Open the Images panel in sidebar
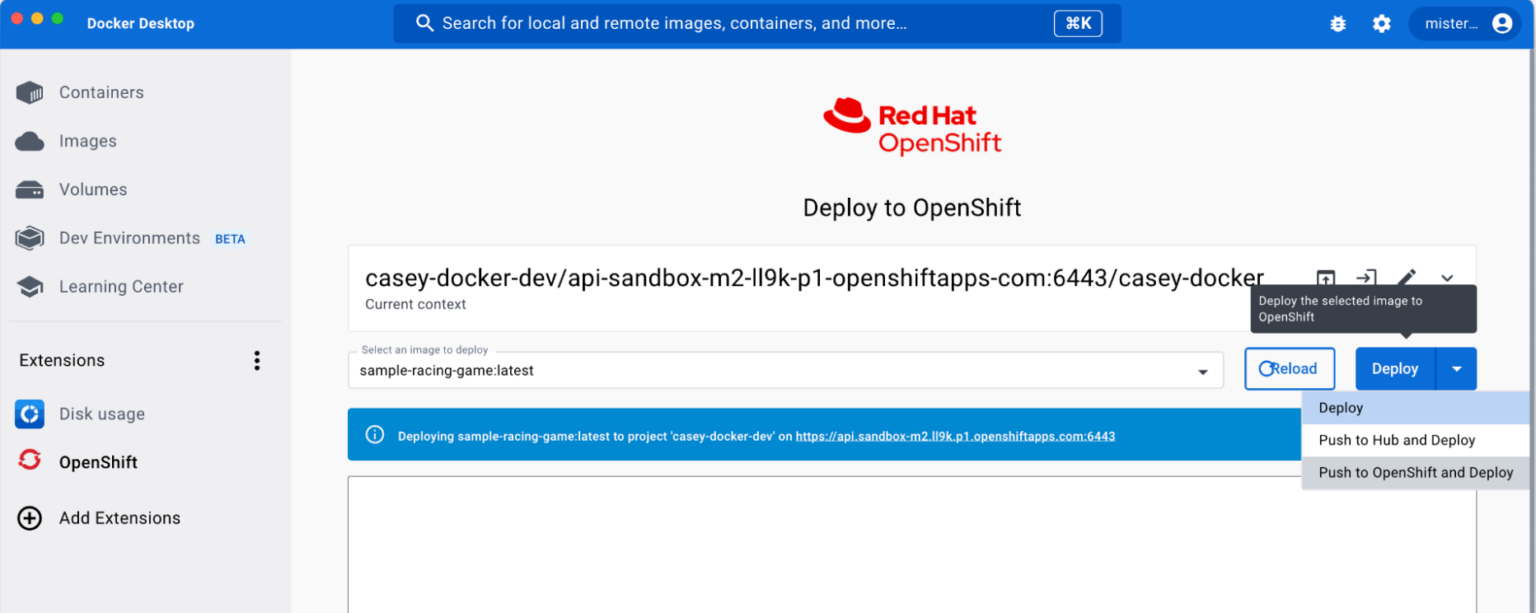This screenshot has height=613, width=1536. [87, 141]
